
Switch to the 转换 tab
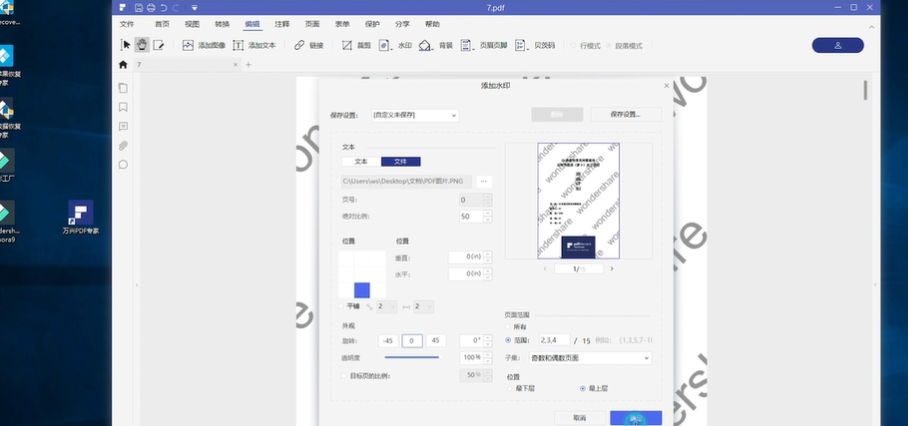pyautogui.click(x=222, y=24)
